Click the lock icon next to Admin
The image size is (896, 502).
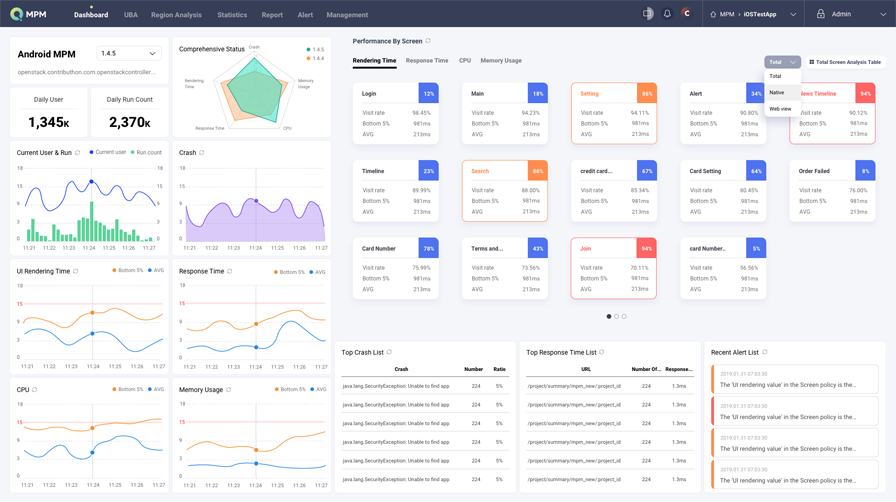pos(821,14)
